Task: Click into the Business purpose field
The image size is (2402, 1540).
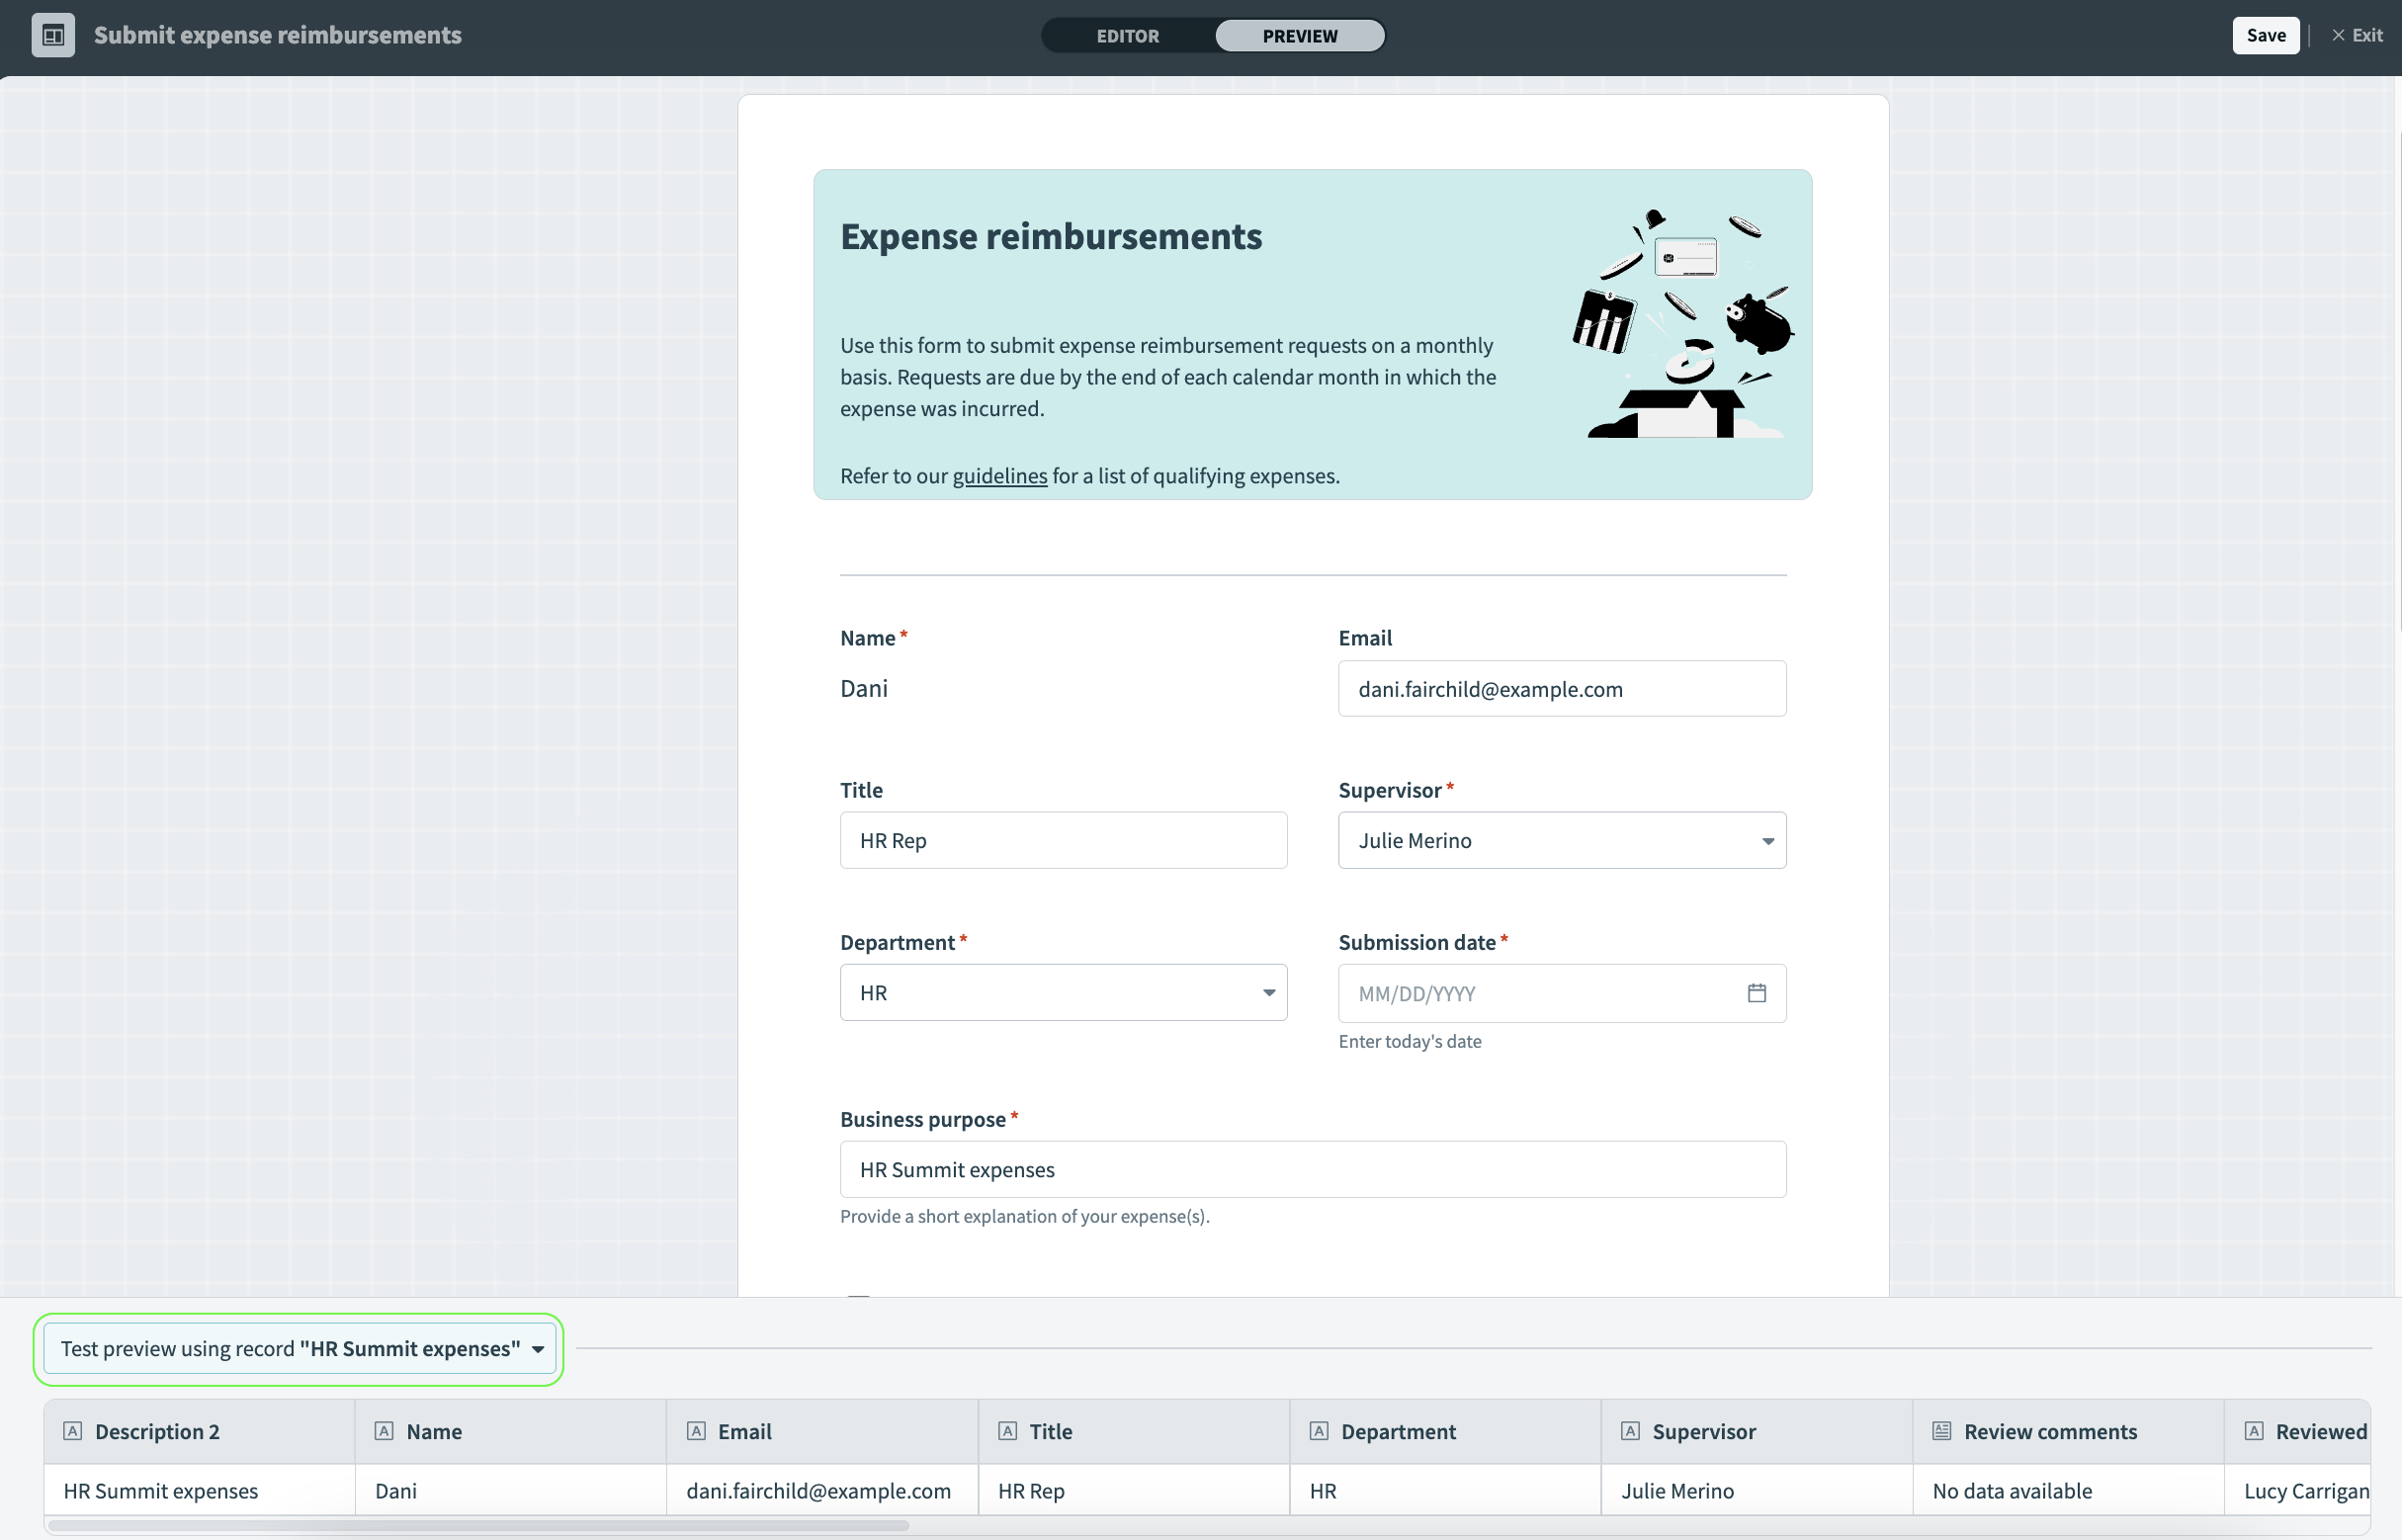Action: (1312, 1170)
